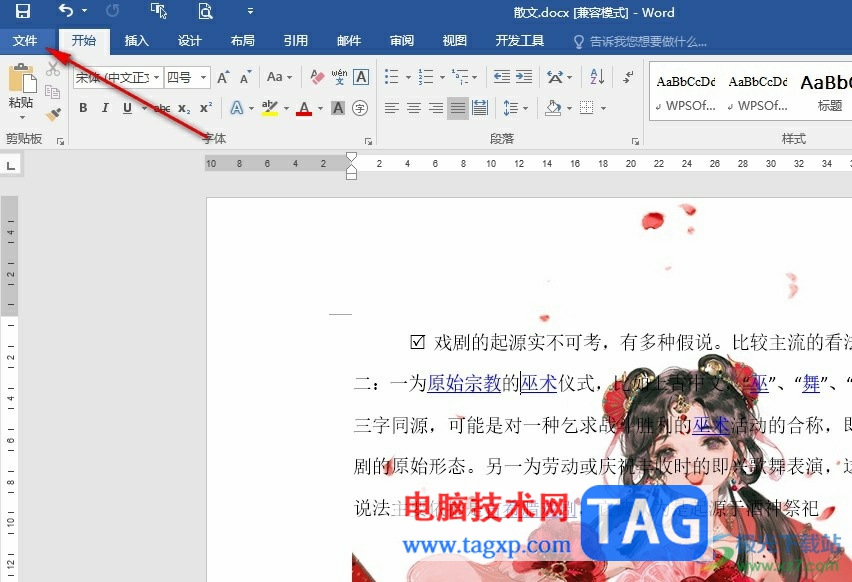The image size is (852, 582).
Task: Insert an enclosed character (字)
Action: (360, 108)
